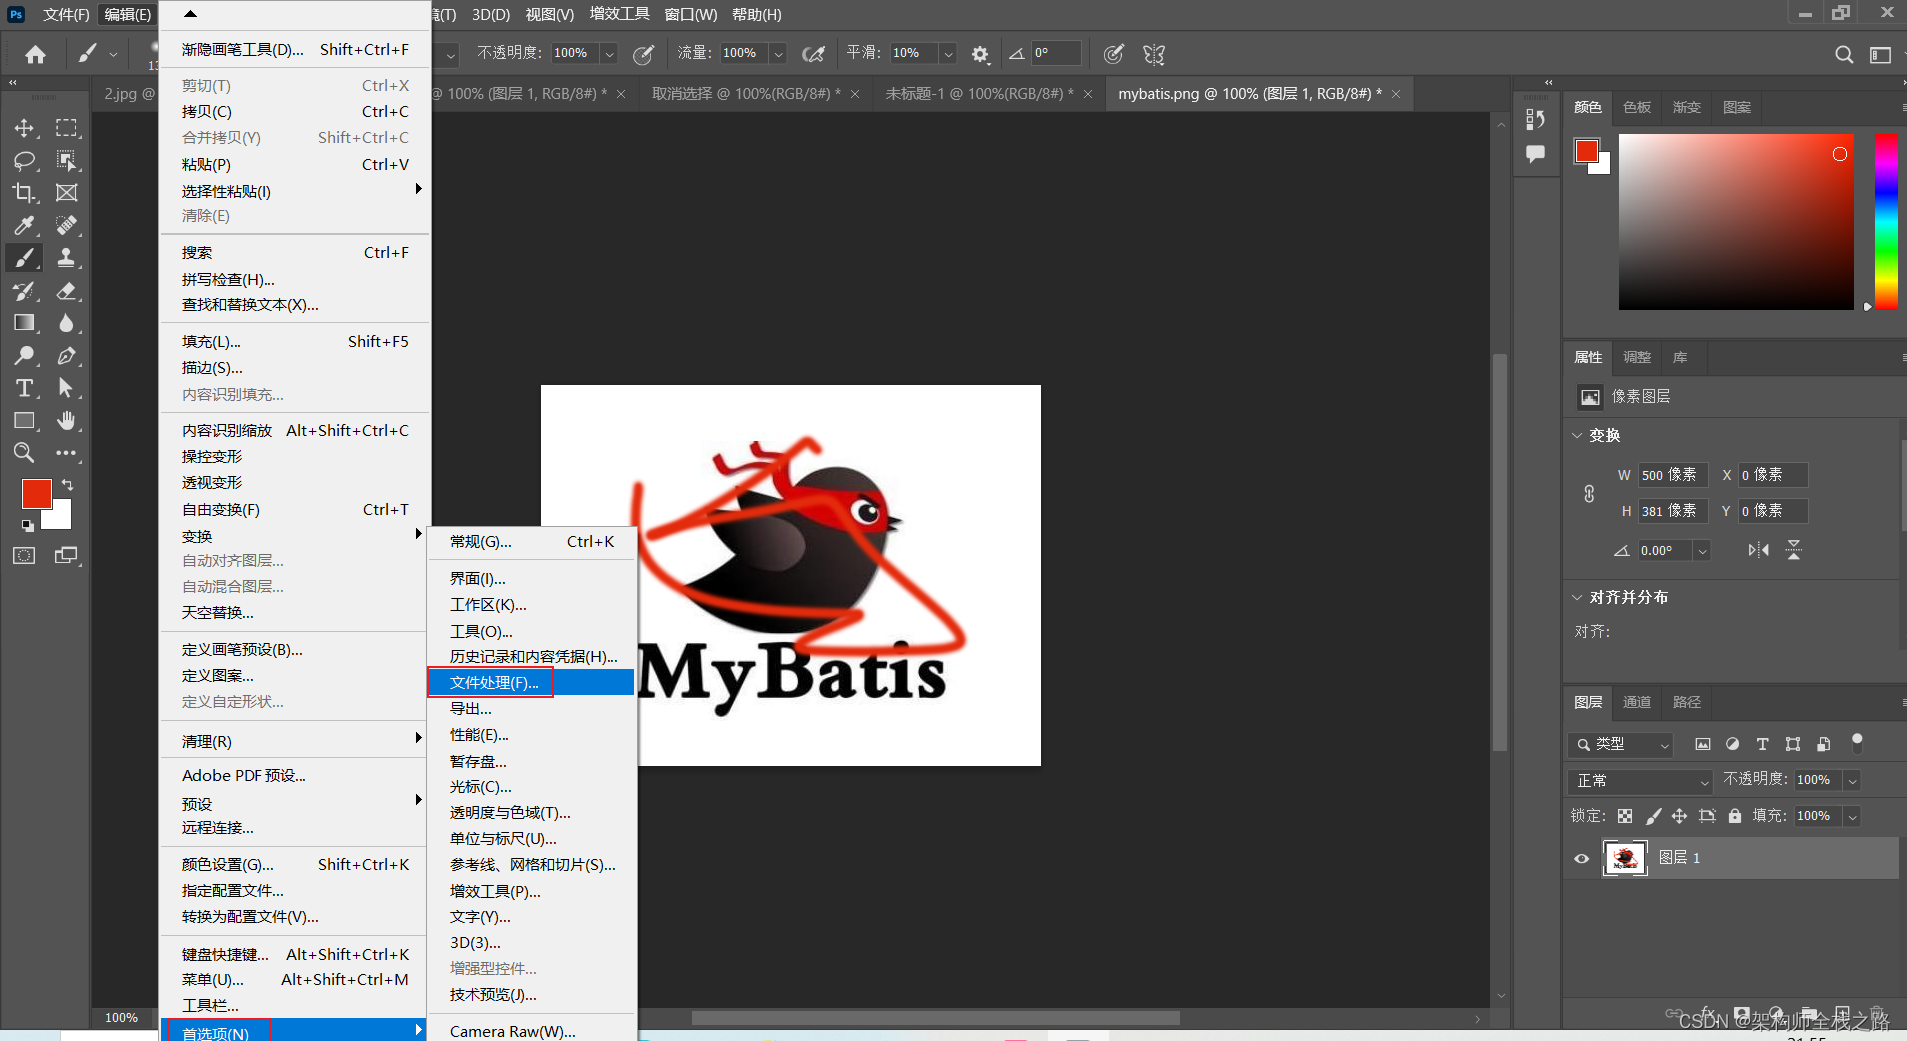Select the Zoom tool
This screenshot has height=1041, width=1907.
[x=24, y=453]
